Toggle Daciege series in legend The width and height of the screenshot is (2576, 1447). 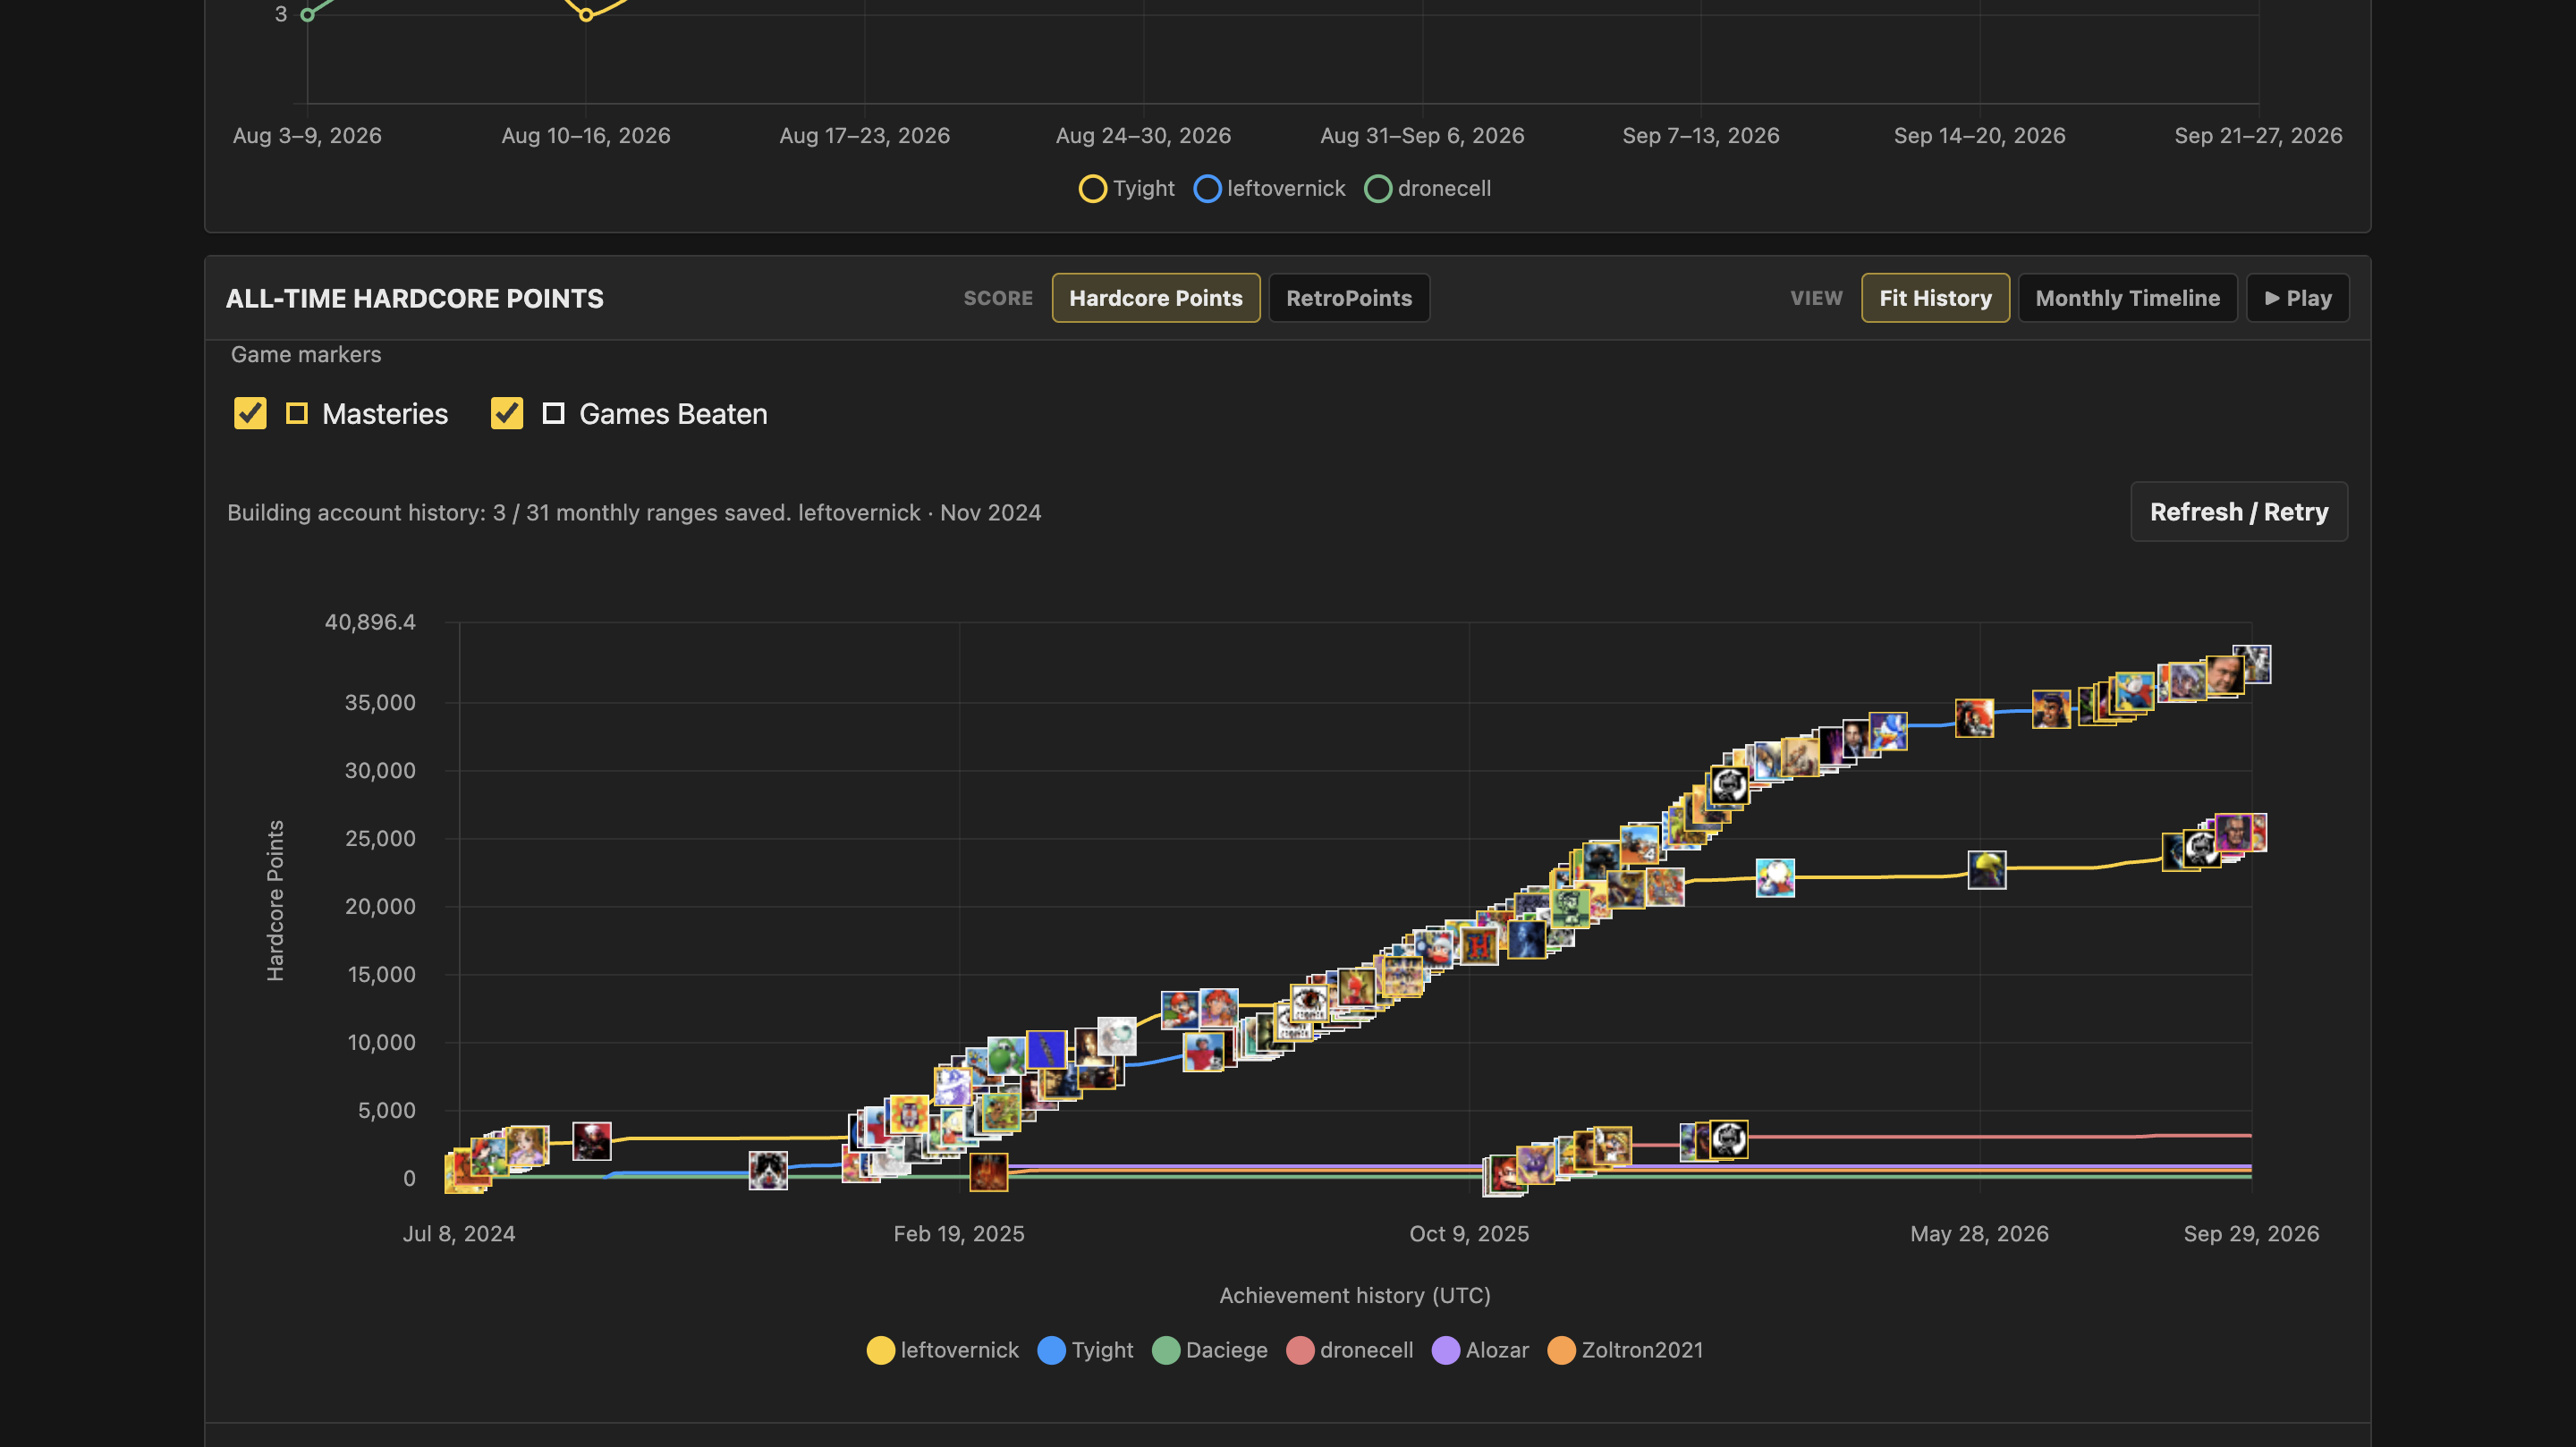pos(1210,1350)
